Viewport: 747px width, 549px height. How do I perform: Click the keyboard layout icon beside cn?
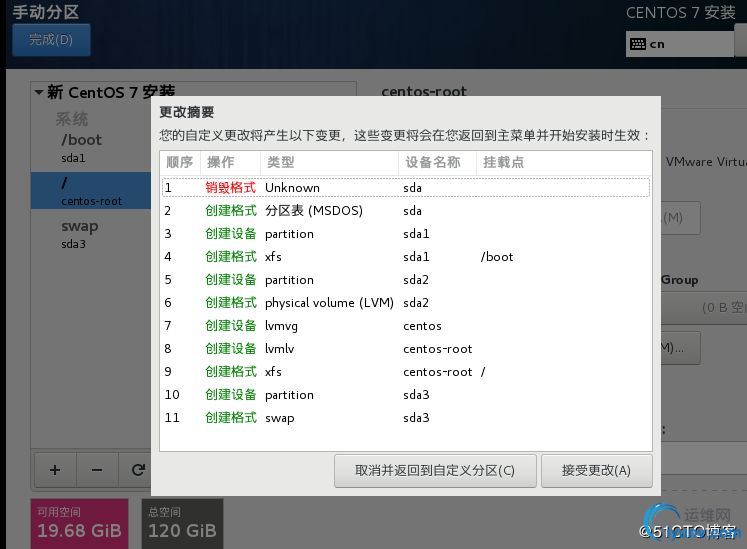click(x=638, y=44)
